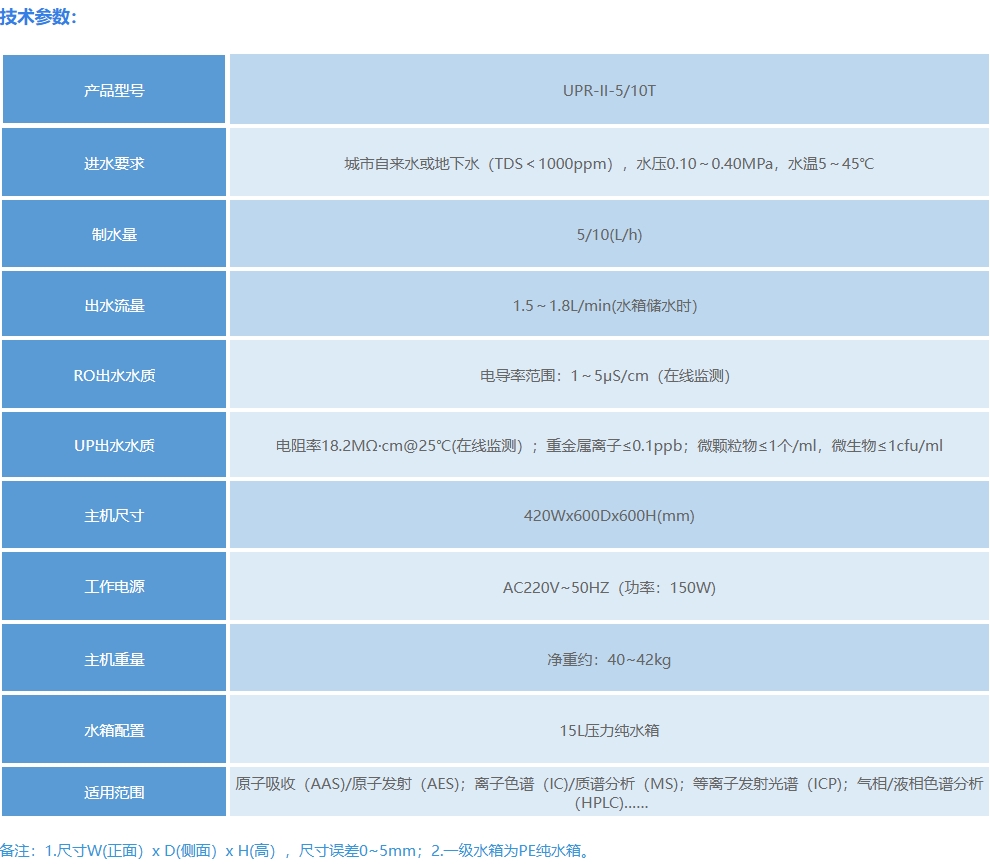990x867 pixels.
Task: Click the AC220V~50HZ power value cell
Action: coord(608,586)
